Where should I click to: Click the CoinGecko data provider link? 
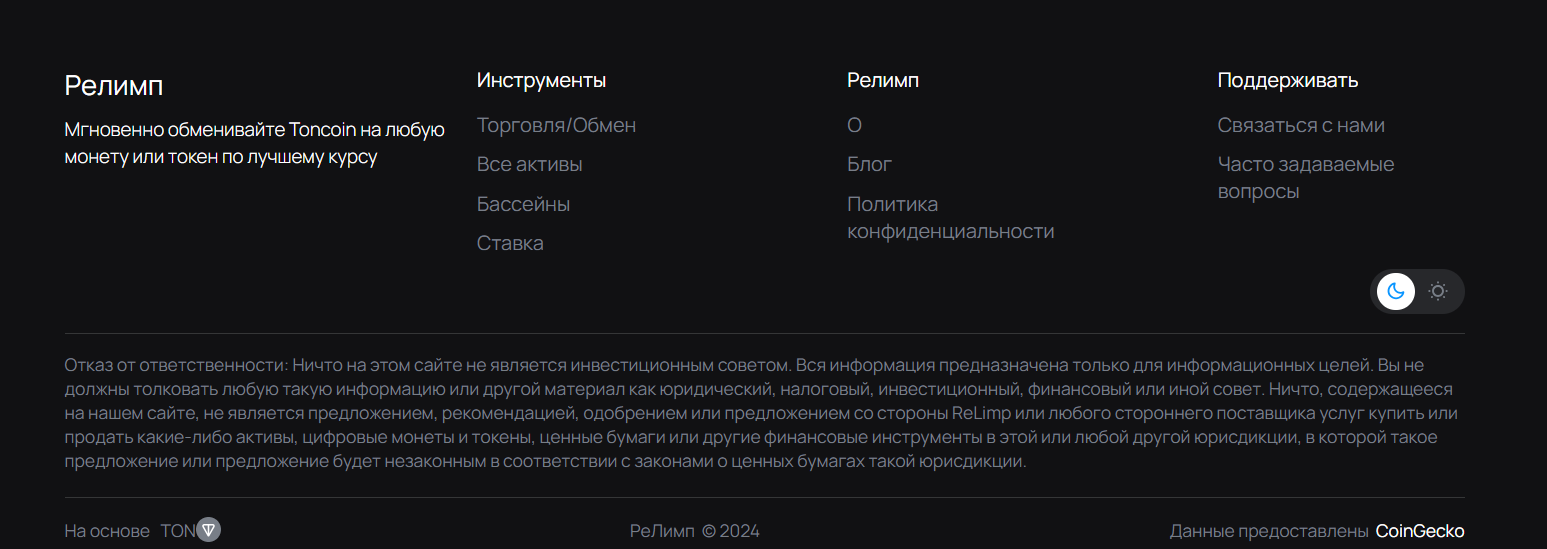[1420, 531]
